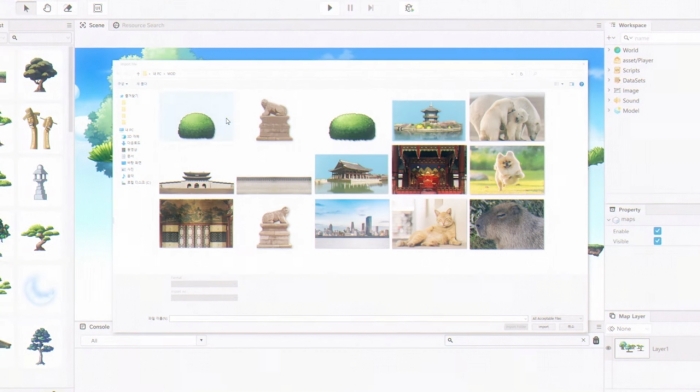
Task: Select the arrow selection tool in toolbar
Action: pyautogui.click(x=26, y=8)
